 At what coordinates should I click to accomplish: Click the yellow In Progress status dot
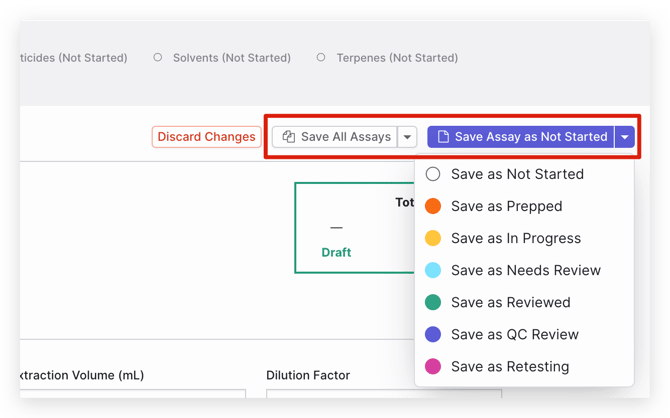pos(433,238)
